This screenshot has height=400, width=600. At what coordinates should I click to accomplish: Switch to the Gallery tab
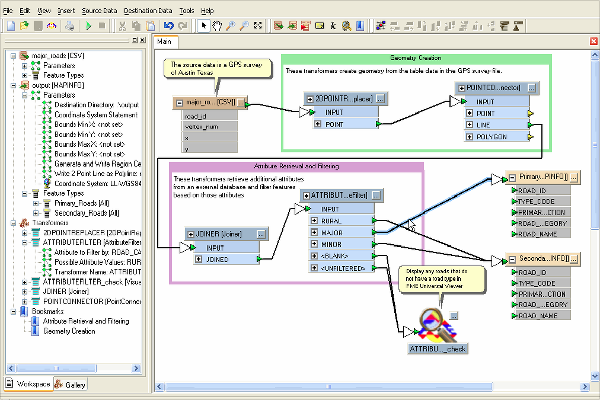tap(72, 383)
